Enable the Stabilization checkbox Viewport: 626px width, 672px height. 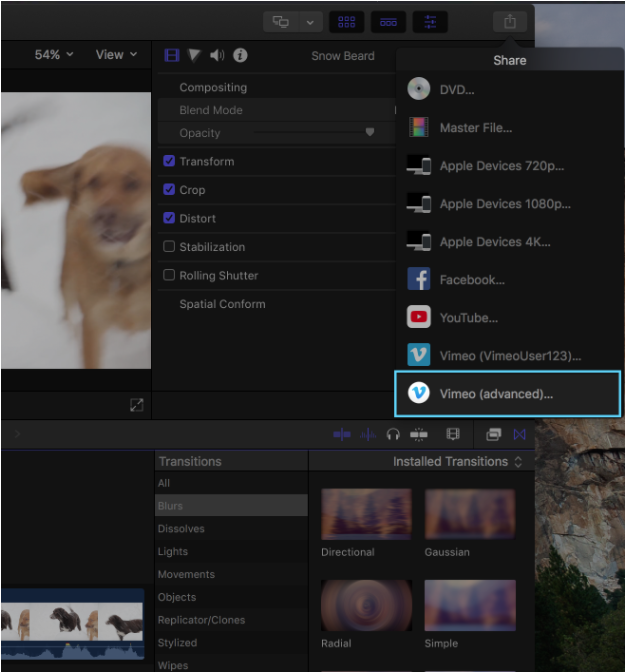(x=169, y=247)
